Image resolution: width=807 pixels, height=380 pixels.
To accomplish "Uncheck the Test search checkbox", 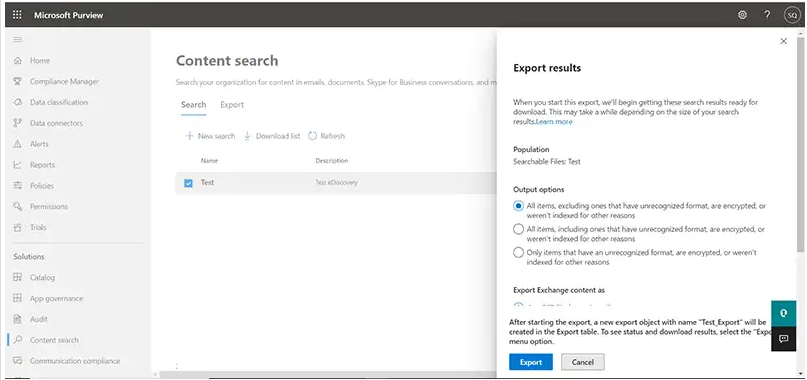I will point(188,183).
